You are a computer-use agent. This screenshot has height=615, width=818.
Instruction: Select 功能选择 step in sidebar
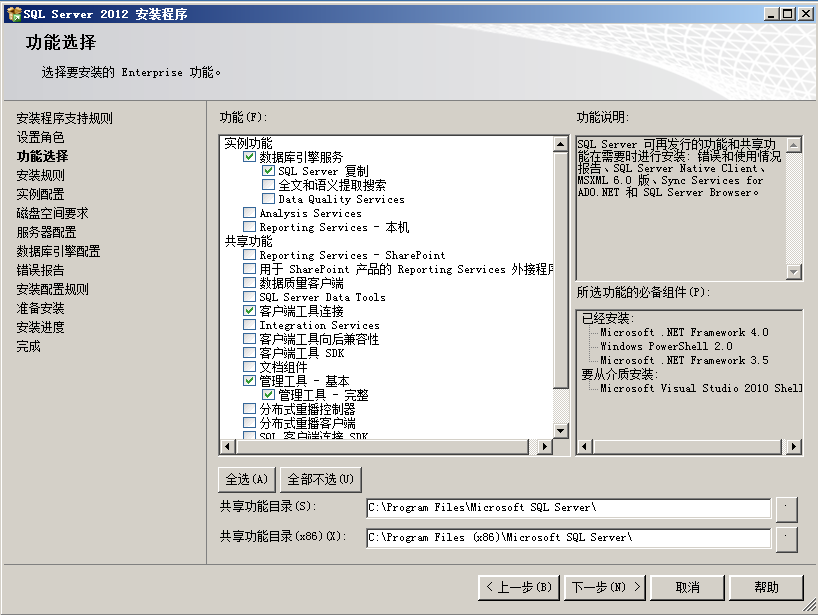(x=42, y=156)
